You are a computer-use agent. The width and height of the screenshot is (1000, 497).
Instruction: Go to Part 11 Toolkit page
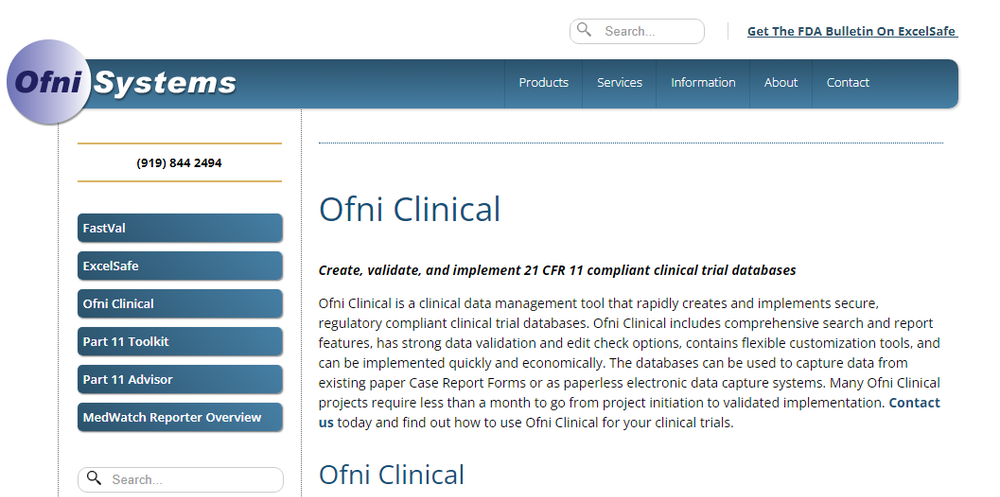(180, 341)
